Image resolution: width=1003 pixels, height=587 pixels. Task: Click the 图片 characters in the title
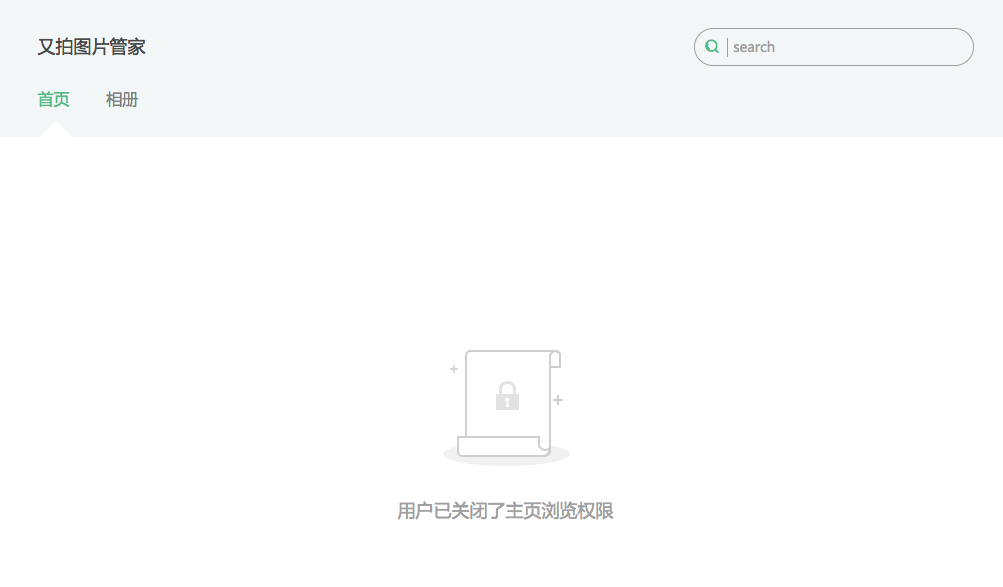tap(91, 47)
